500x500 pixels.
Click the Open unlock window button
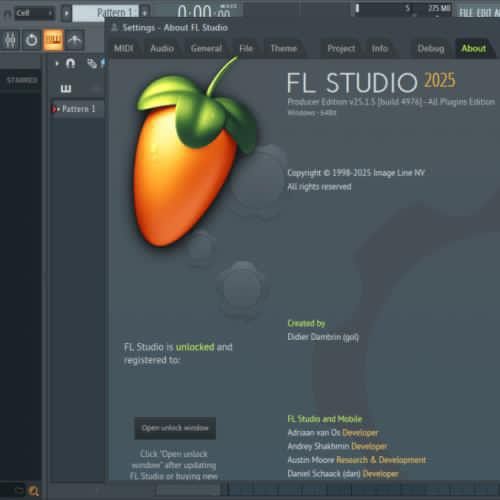175,428
